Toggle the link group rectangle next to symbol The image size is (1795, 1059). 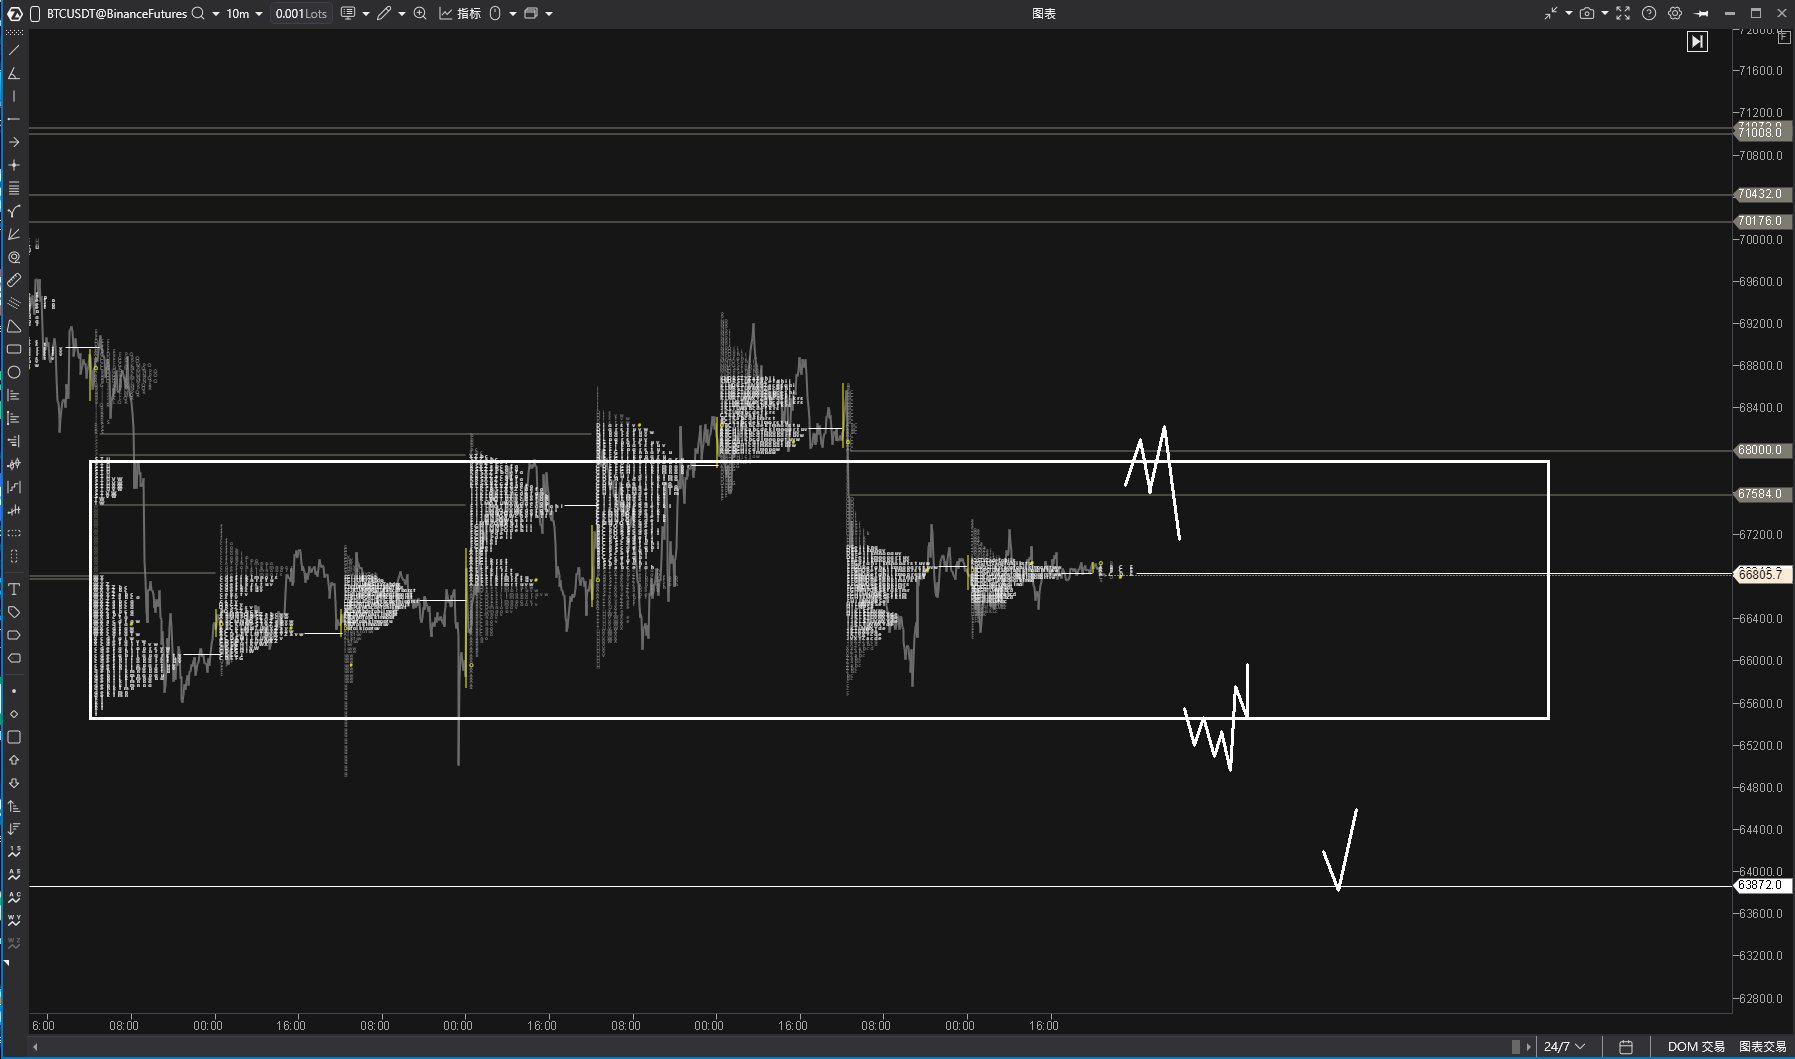(35, 13)
